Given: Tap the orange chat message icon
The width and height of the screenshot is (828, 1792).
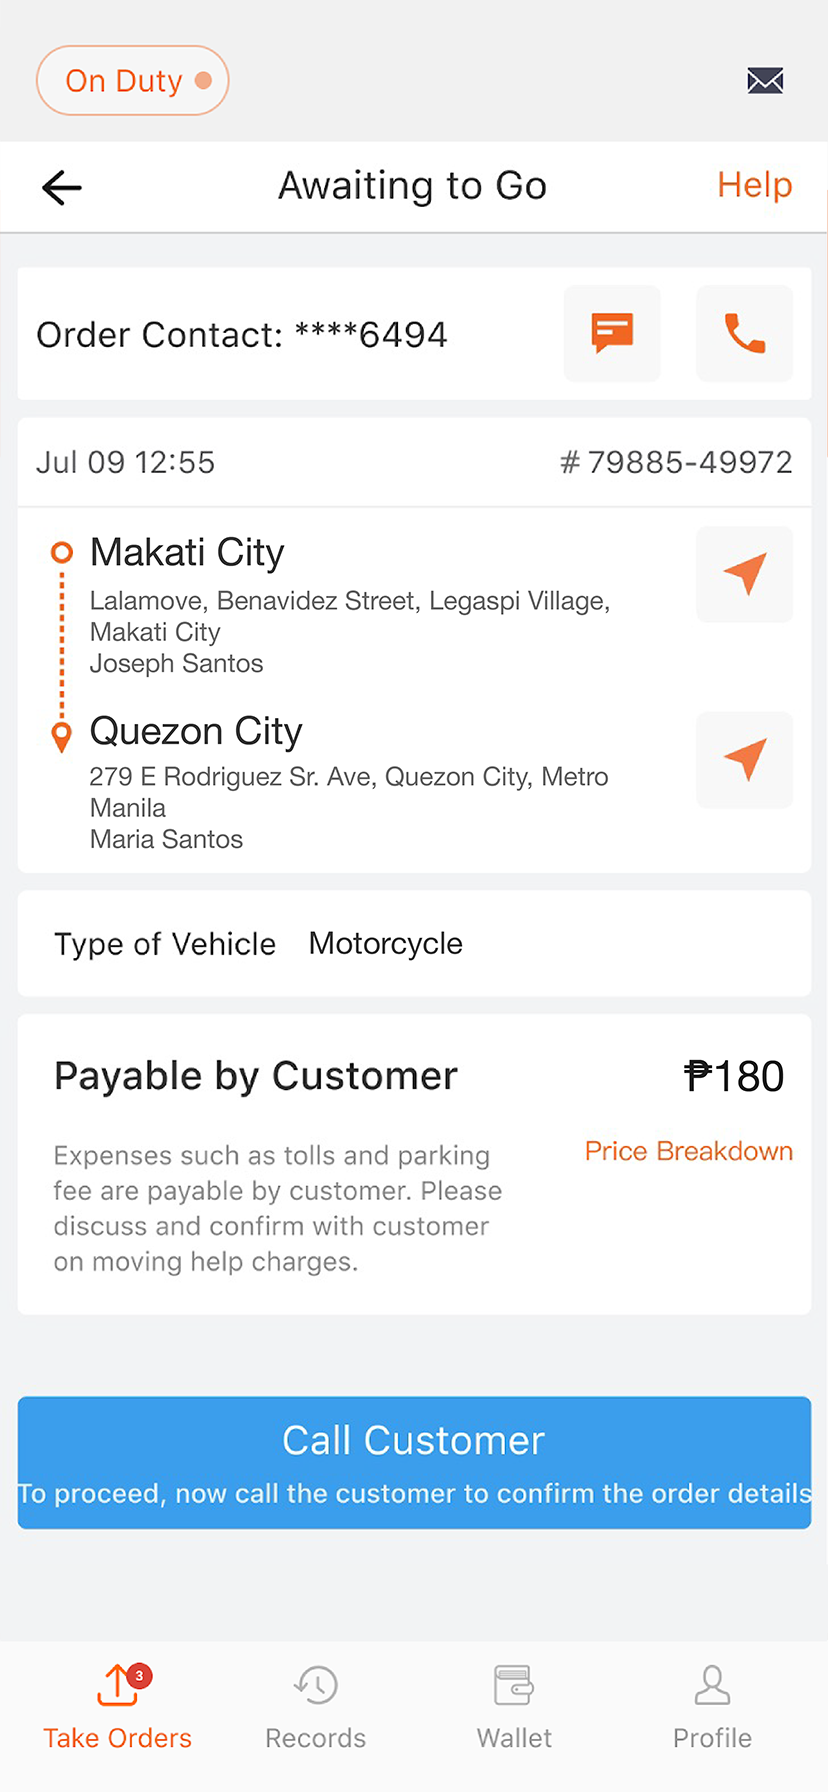Looking at the screenshot, I should click(x=612, y=333).
